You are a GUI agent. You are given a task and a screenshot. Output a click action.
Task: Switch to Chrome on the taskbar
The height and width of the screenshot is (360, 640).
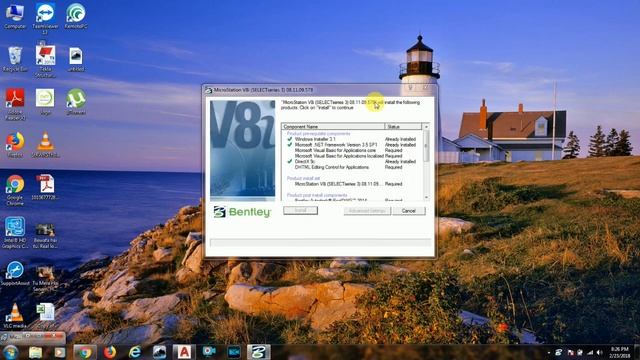tap(85, 352)
